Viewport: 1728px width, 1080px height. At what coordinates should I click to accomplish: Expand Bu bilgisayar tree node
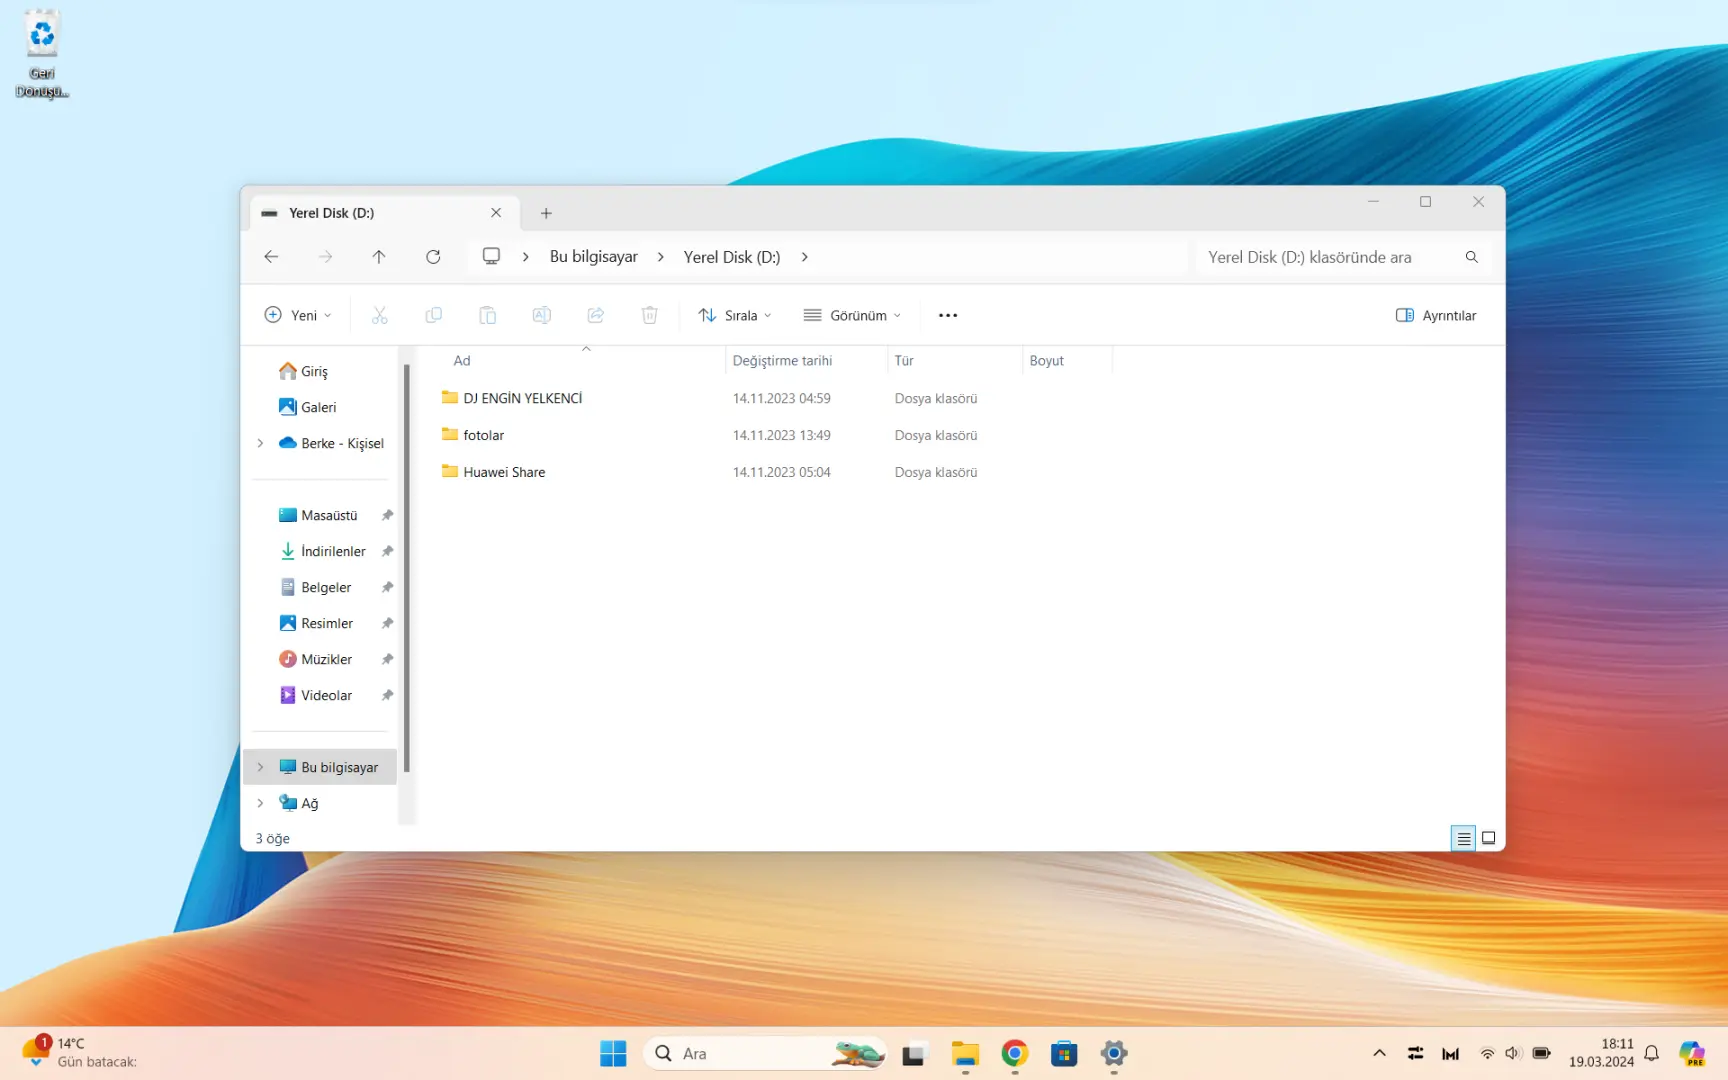pos(261,767)
